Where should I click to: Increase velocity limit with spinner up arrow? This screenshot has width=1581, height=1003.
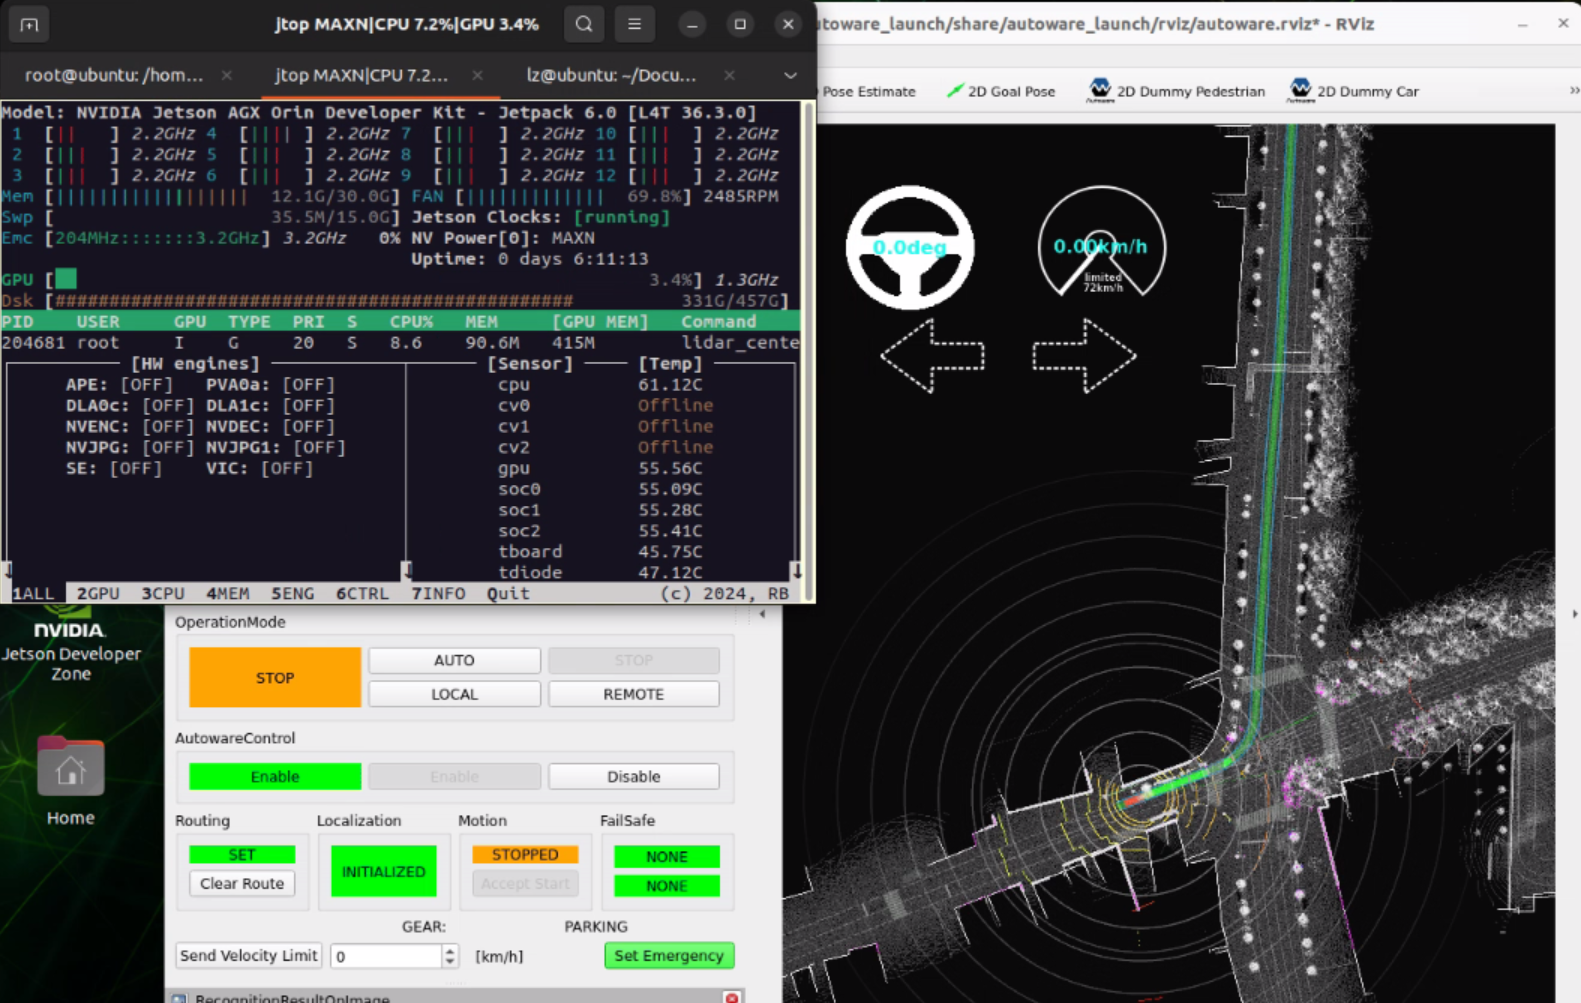450,950
